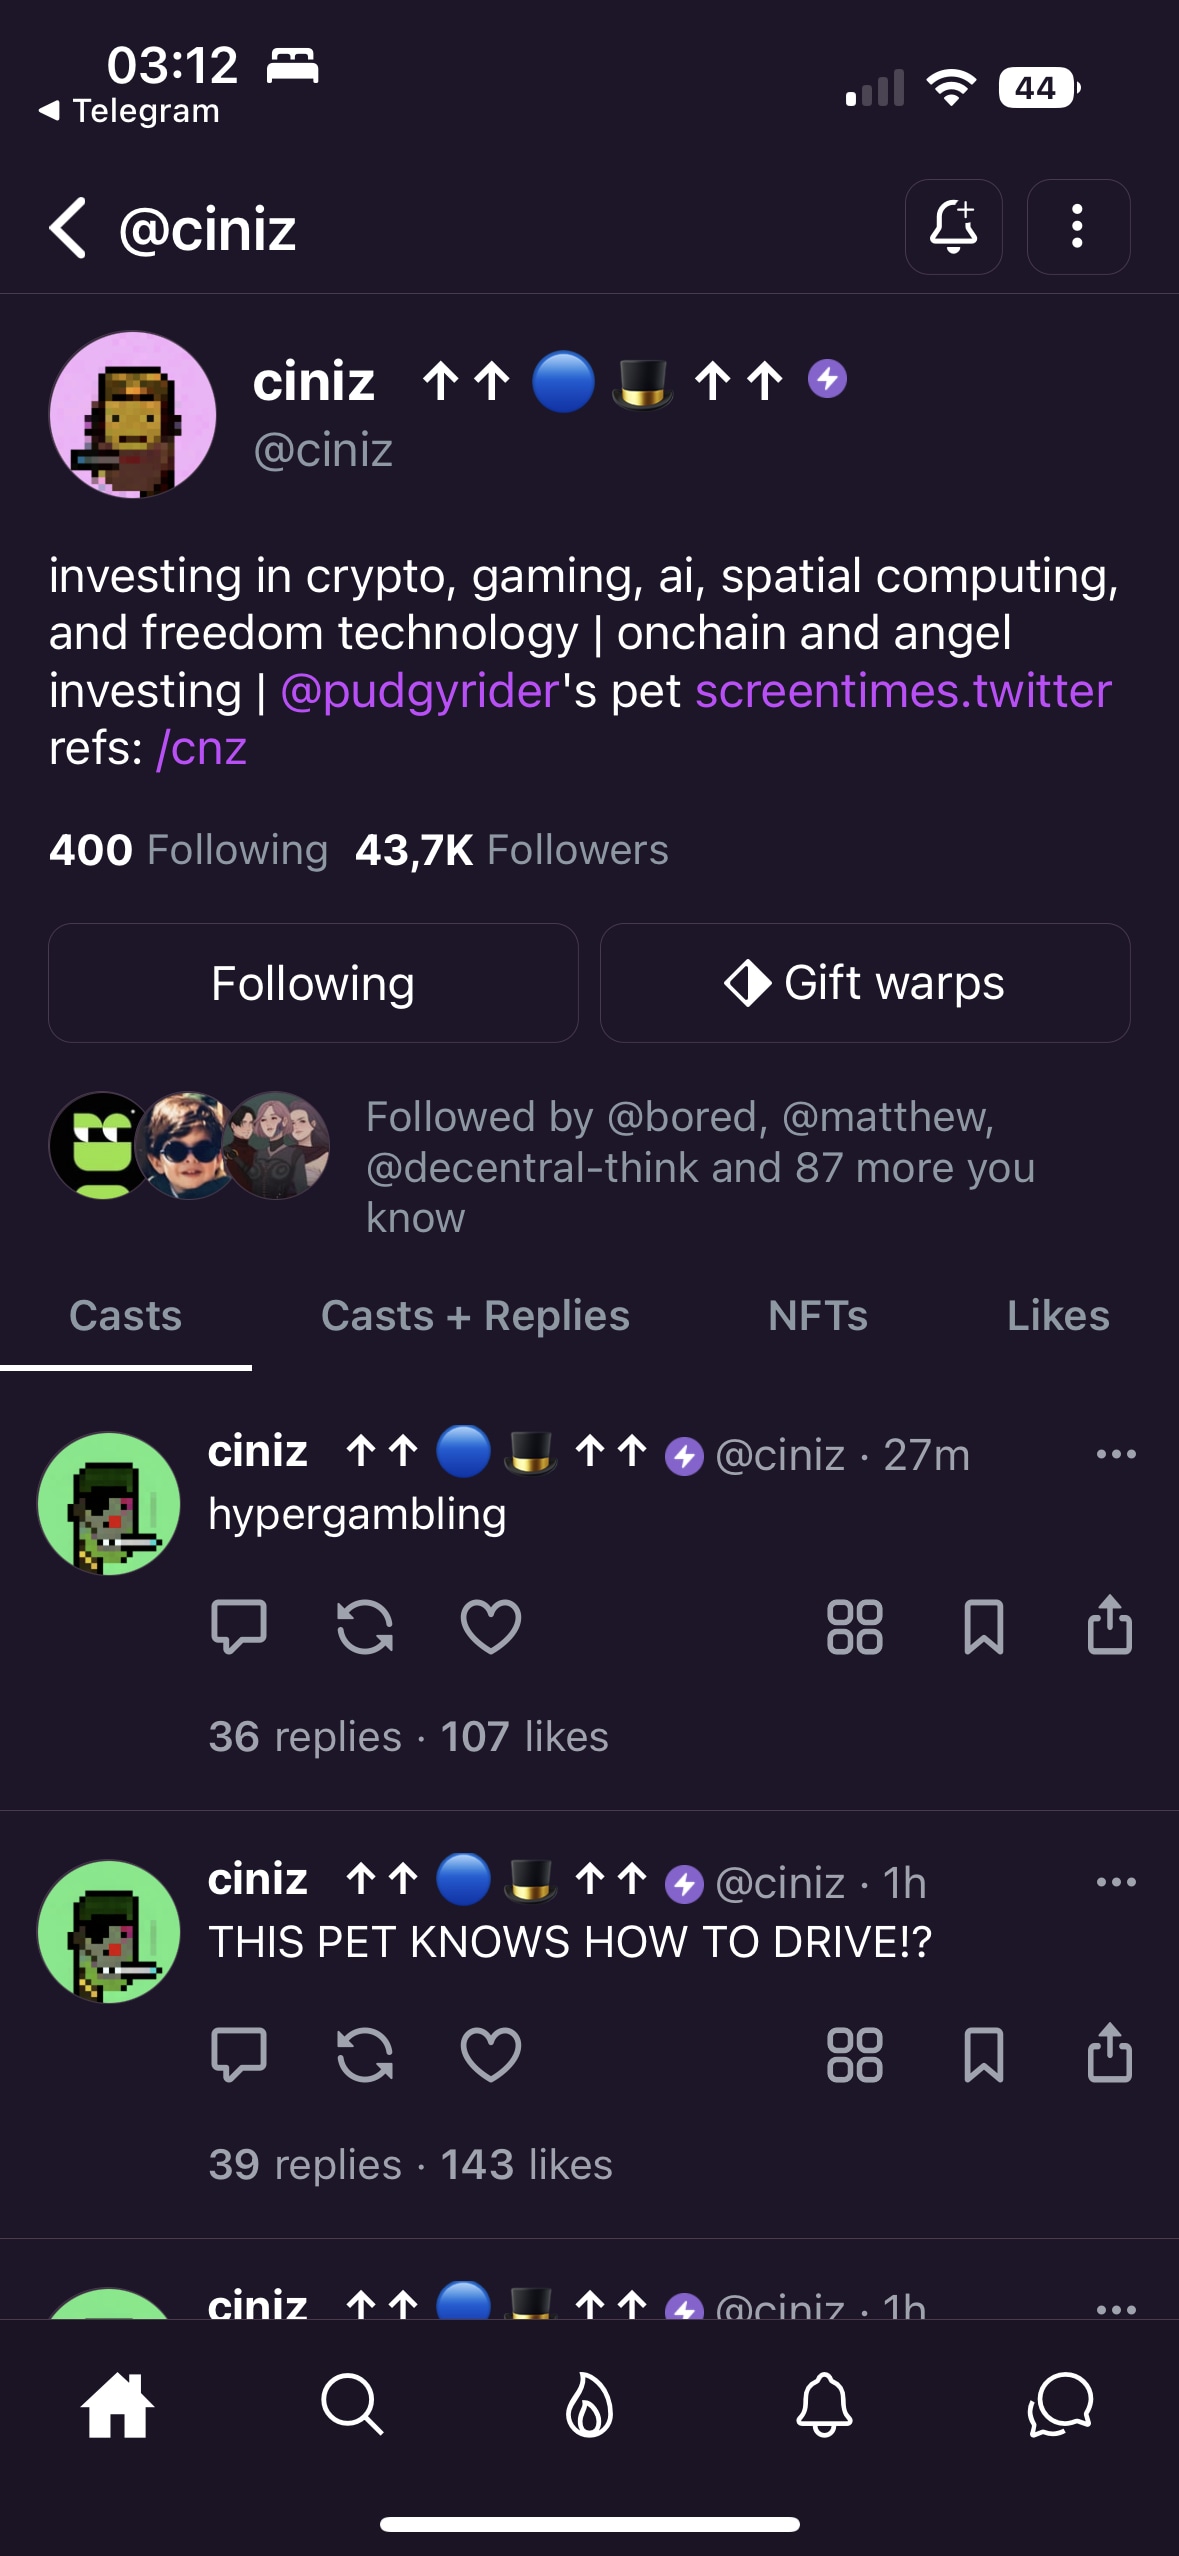
Task: Expand options for the "THIS PET KNOWS" cast
Action: [1116, 1882]
